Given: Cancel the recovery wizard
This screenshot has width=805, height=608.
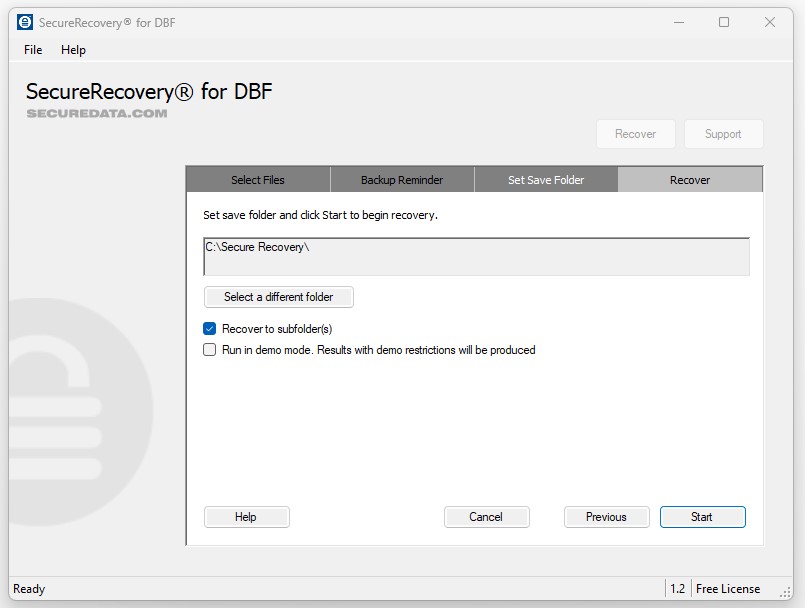Looking at the screenshot, I should [486, 517].
